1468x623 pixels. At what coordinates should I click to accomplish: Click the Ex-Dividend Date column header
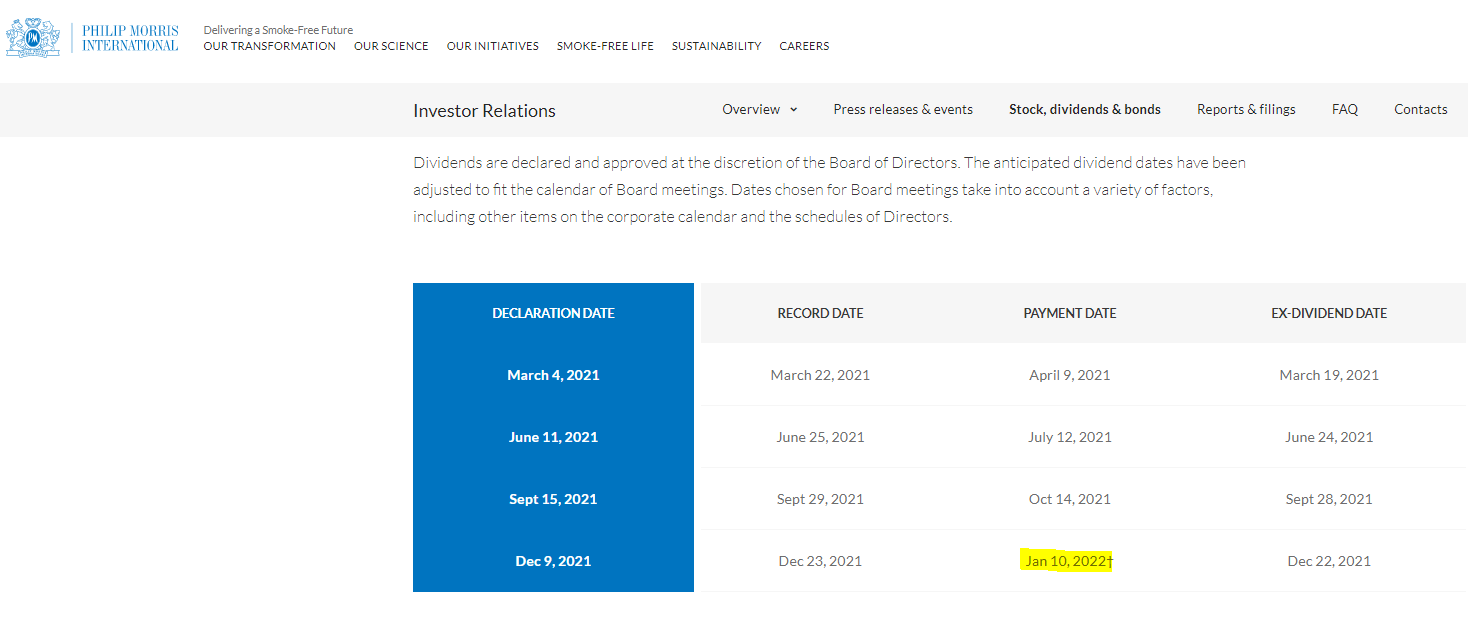click(1329, 313)
